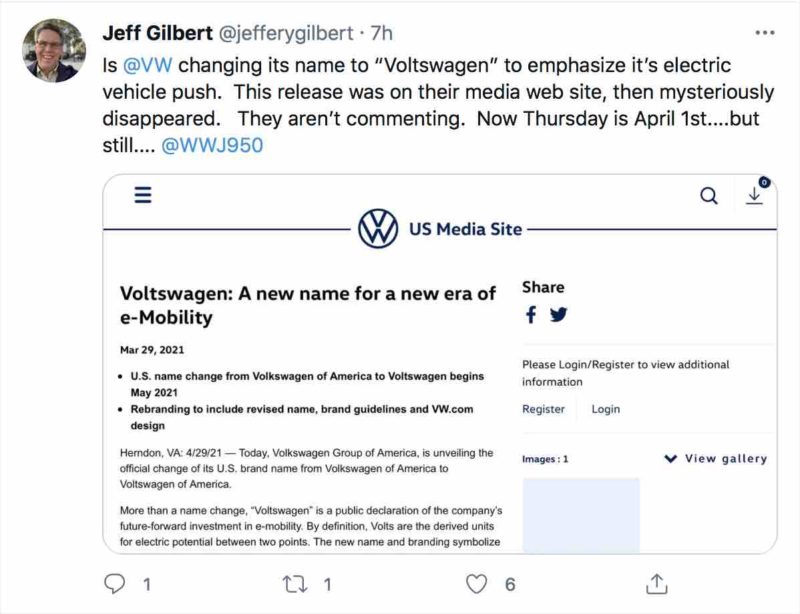Click the reply speech bubble icon
The height and width of the screenshot is (614, 800).
pyautogui.click(x=116, y=583)
